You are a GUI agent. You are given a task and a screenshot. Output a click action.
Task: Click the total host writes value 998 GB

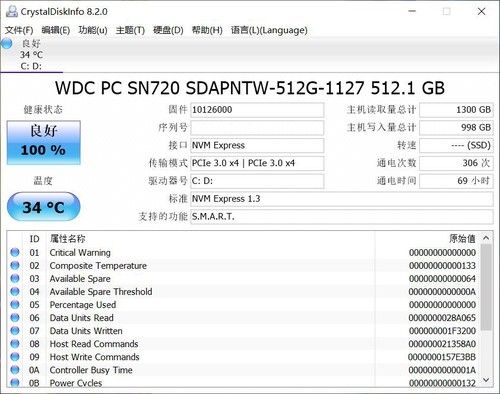pos(456,128)
